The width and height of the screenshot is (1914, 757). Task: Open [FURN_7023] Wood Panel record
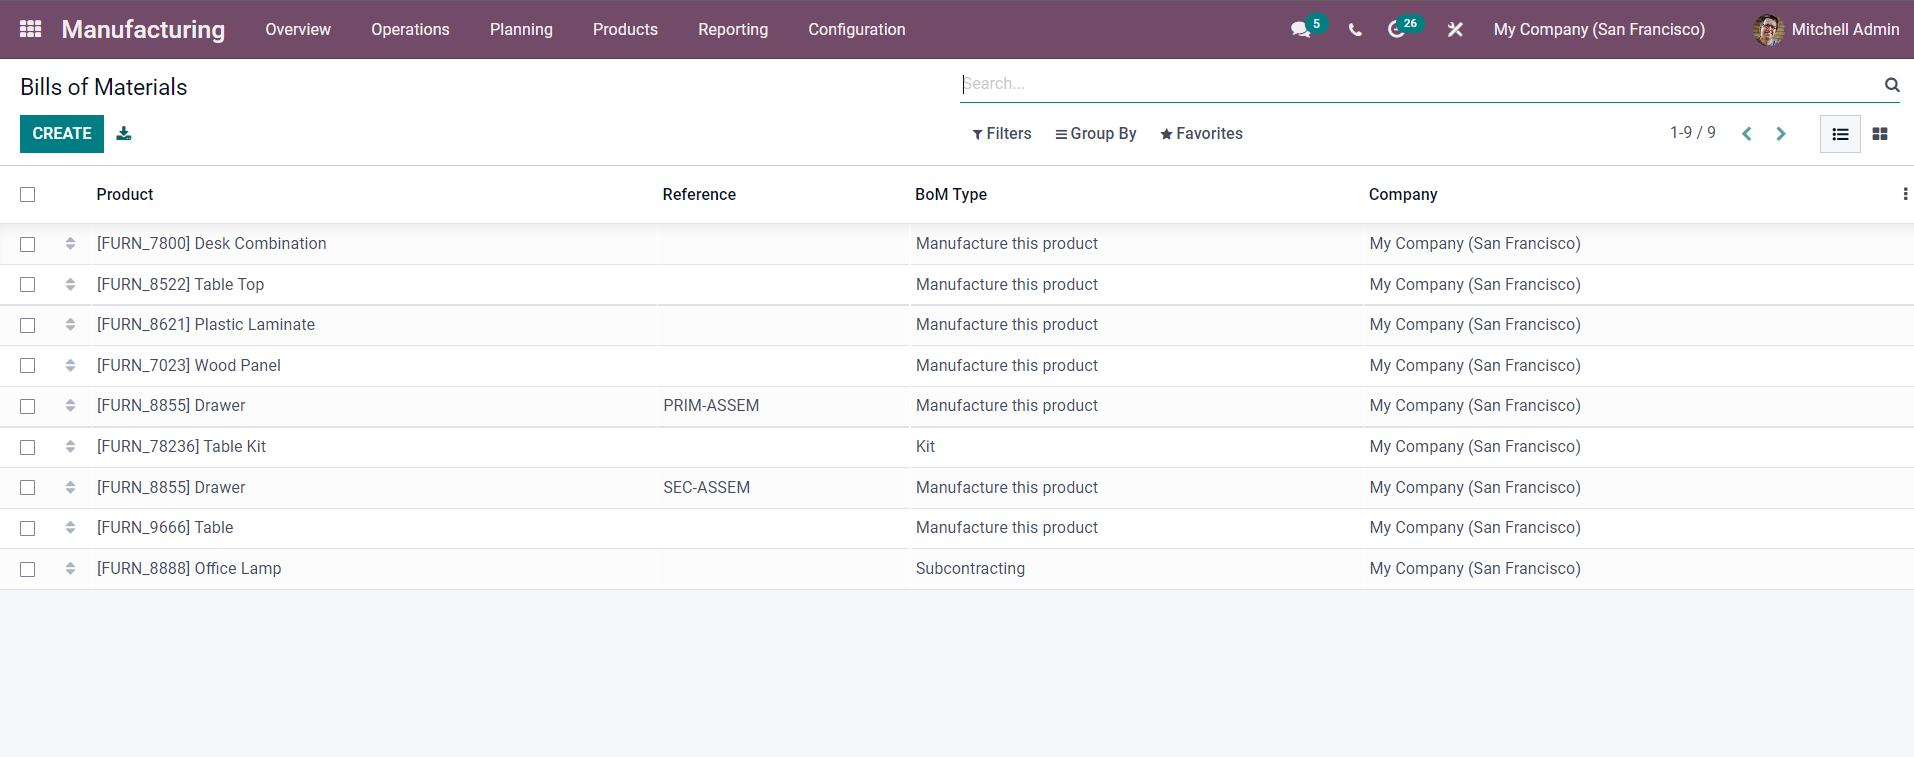point(188,366)
